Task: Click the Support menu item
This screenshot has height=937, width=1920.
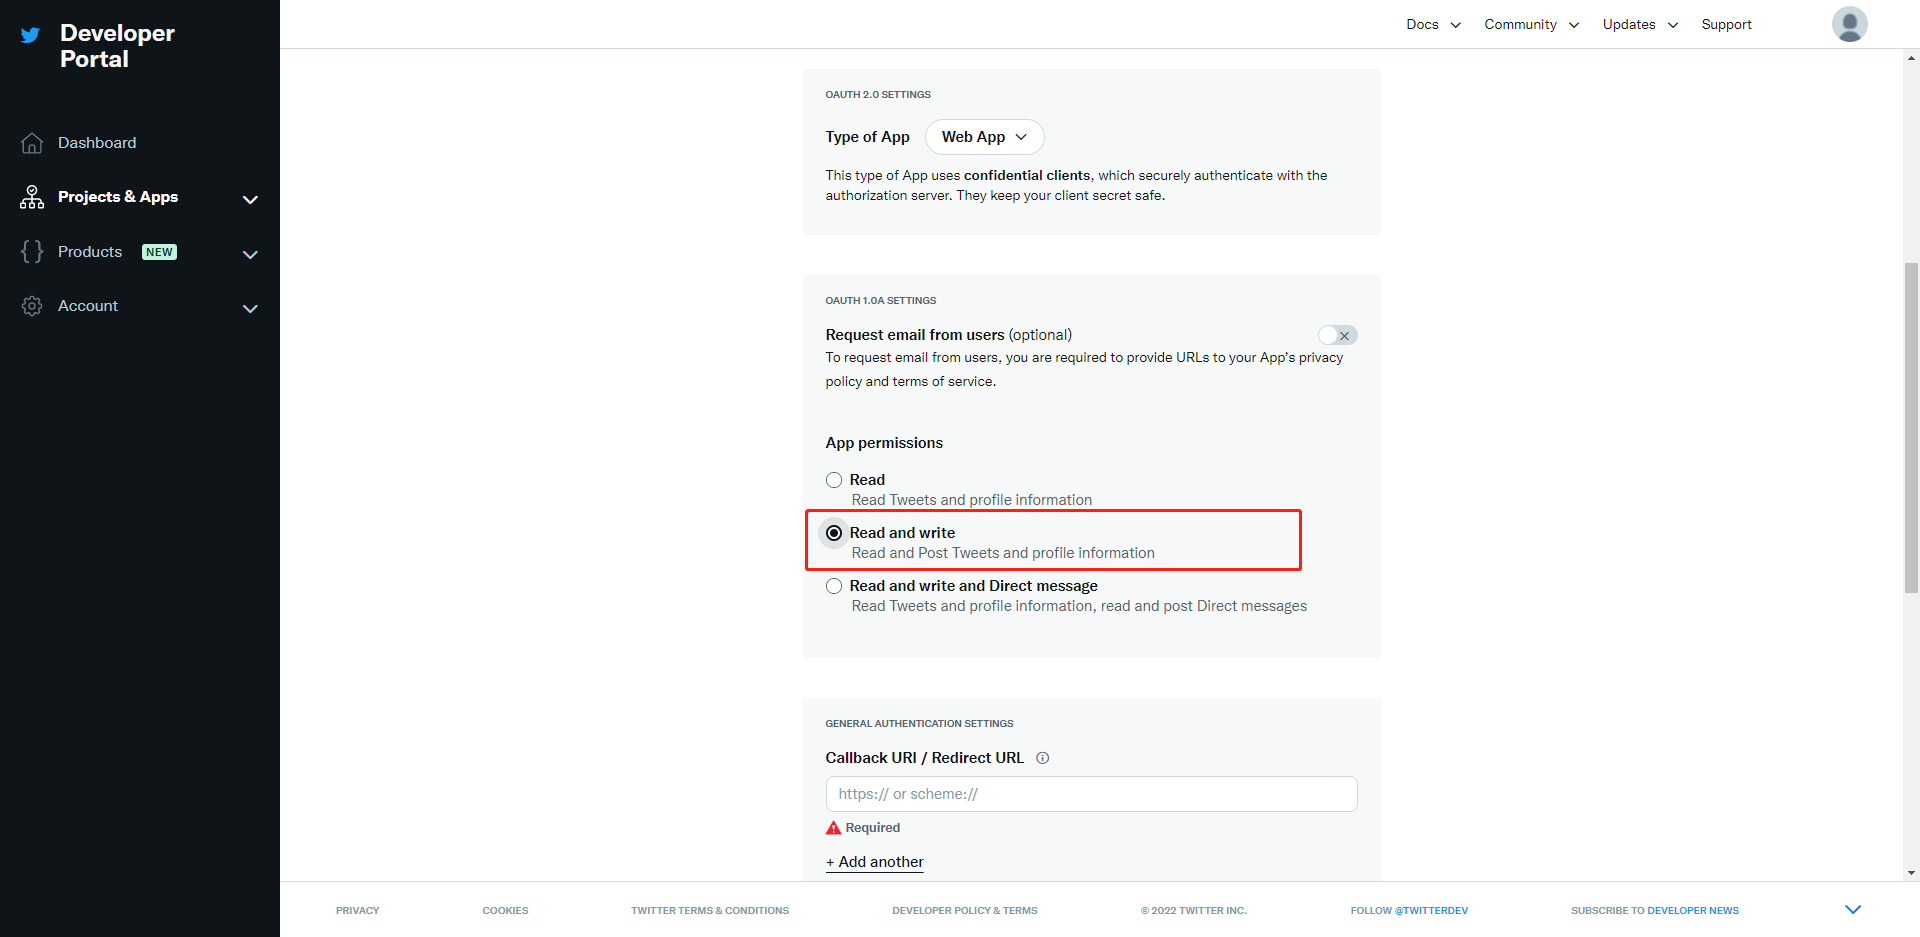Action: (x=1726, y=24)
